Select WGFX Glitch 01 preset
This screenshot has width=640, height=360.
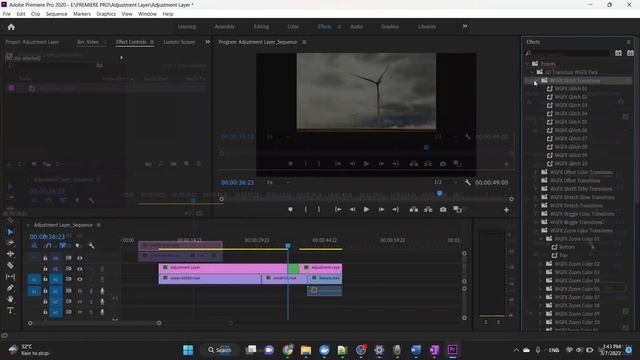[571, 89]
